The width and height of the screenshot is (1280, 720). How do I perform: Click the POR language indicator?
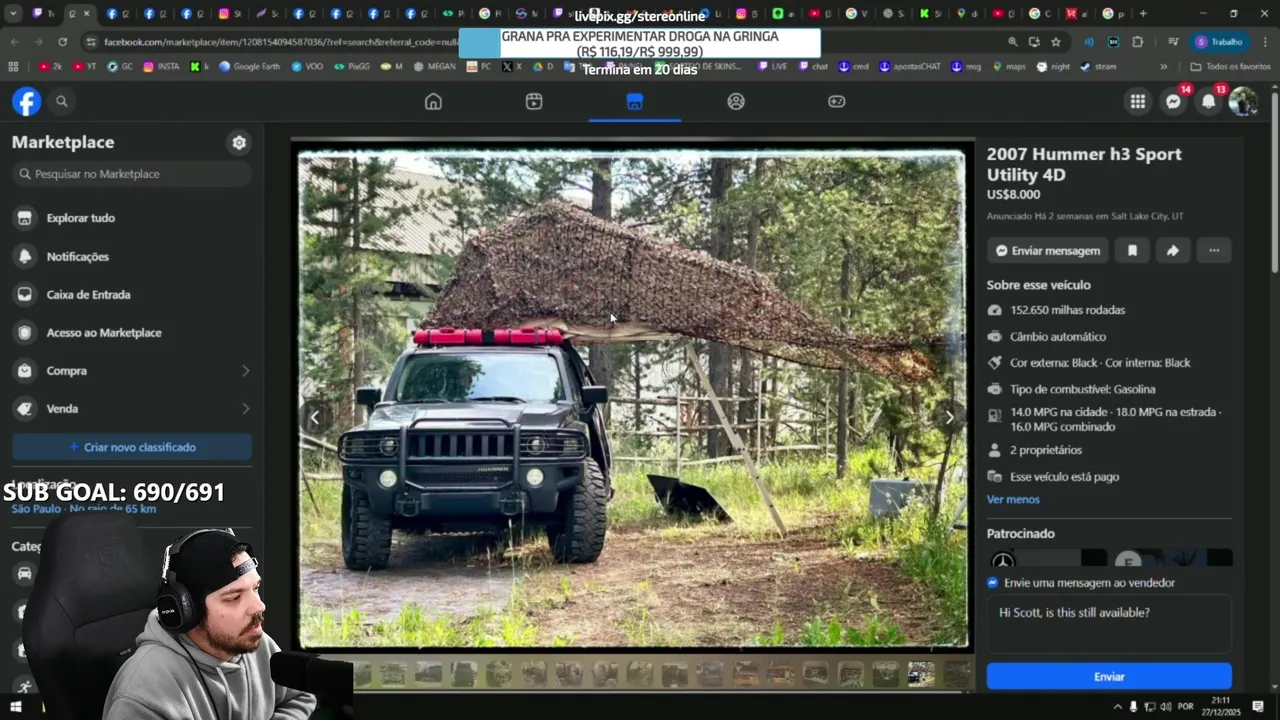tap(1186, 706)
